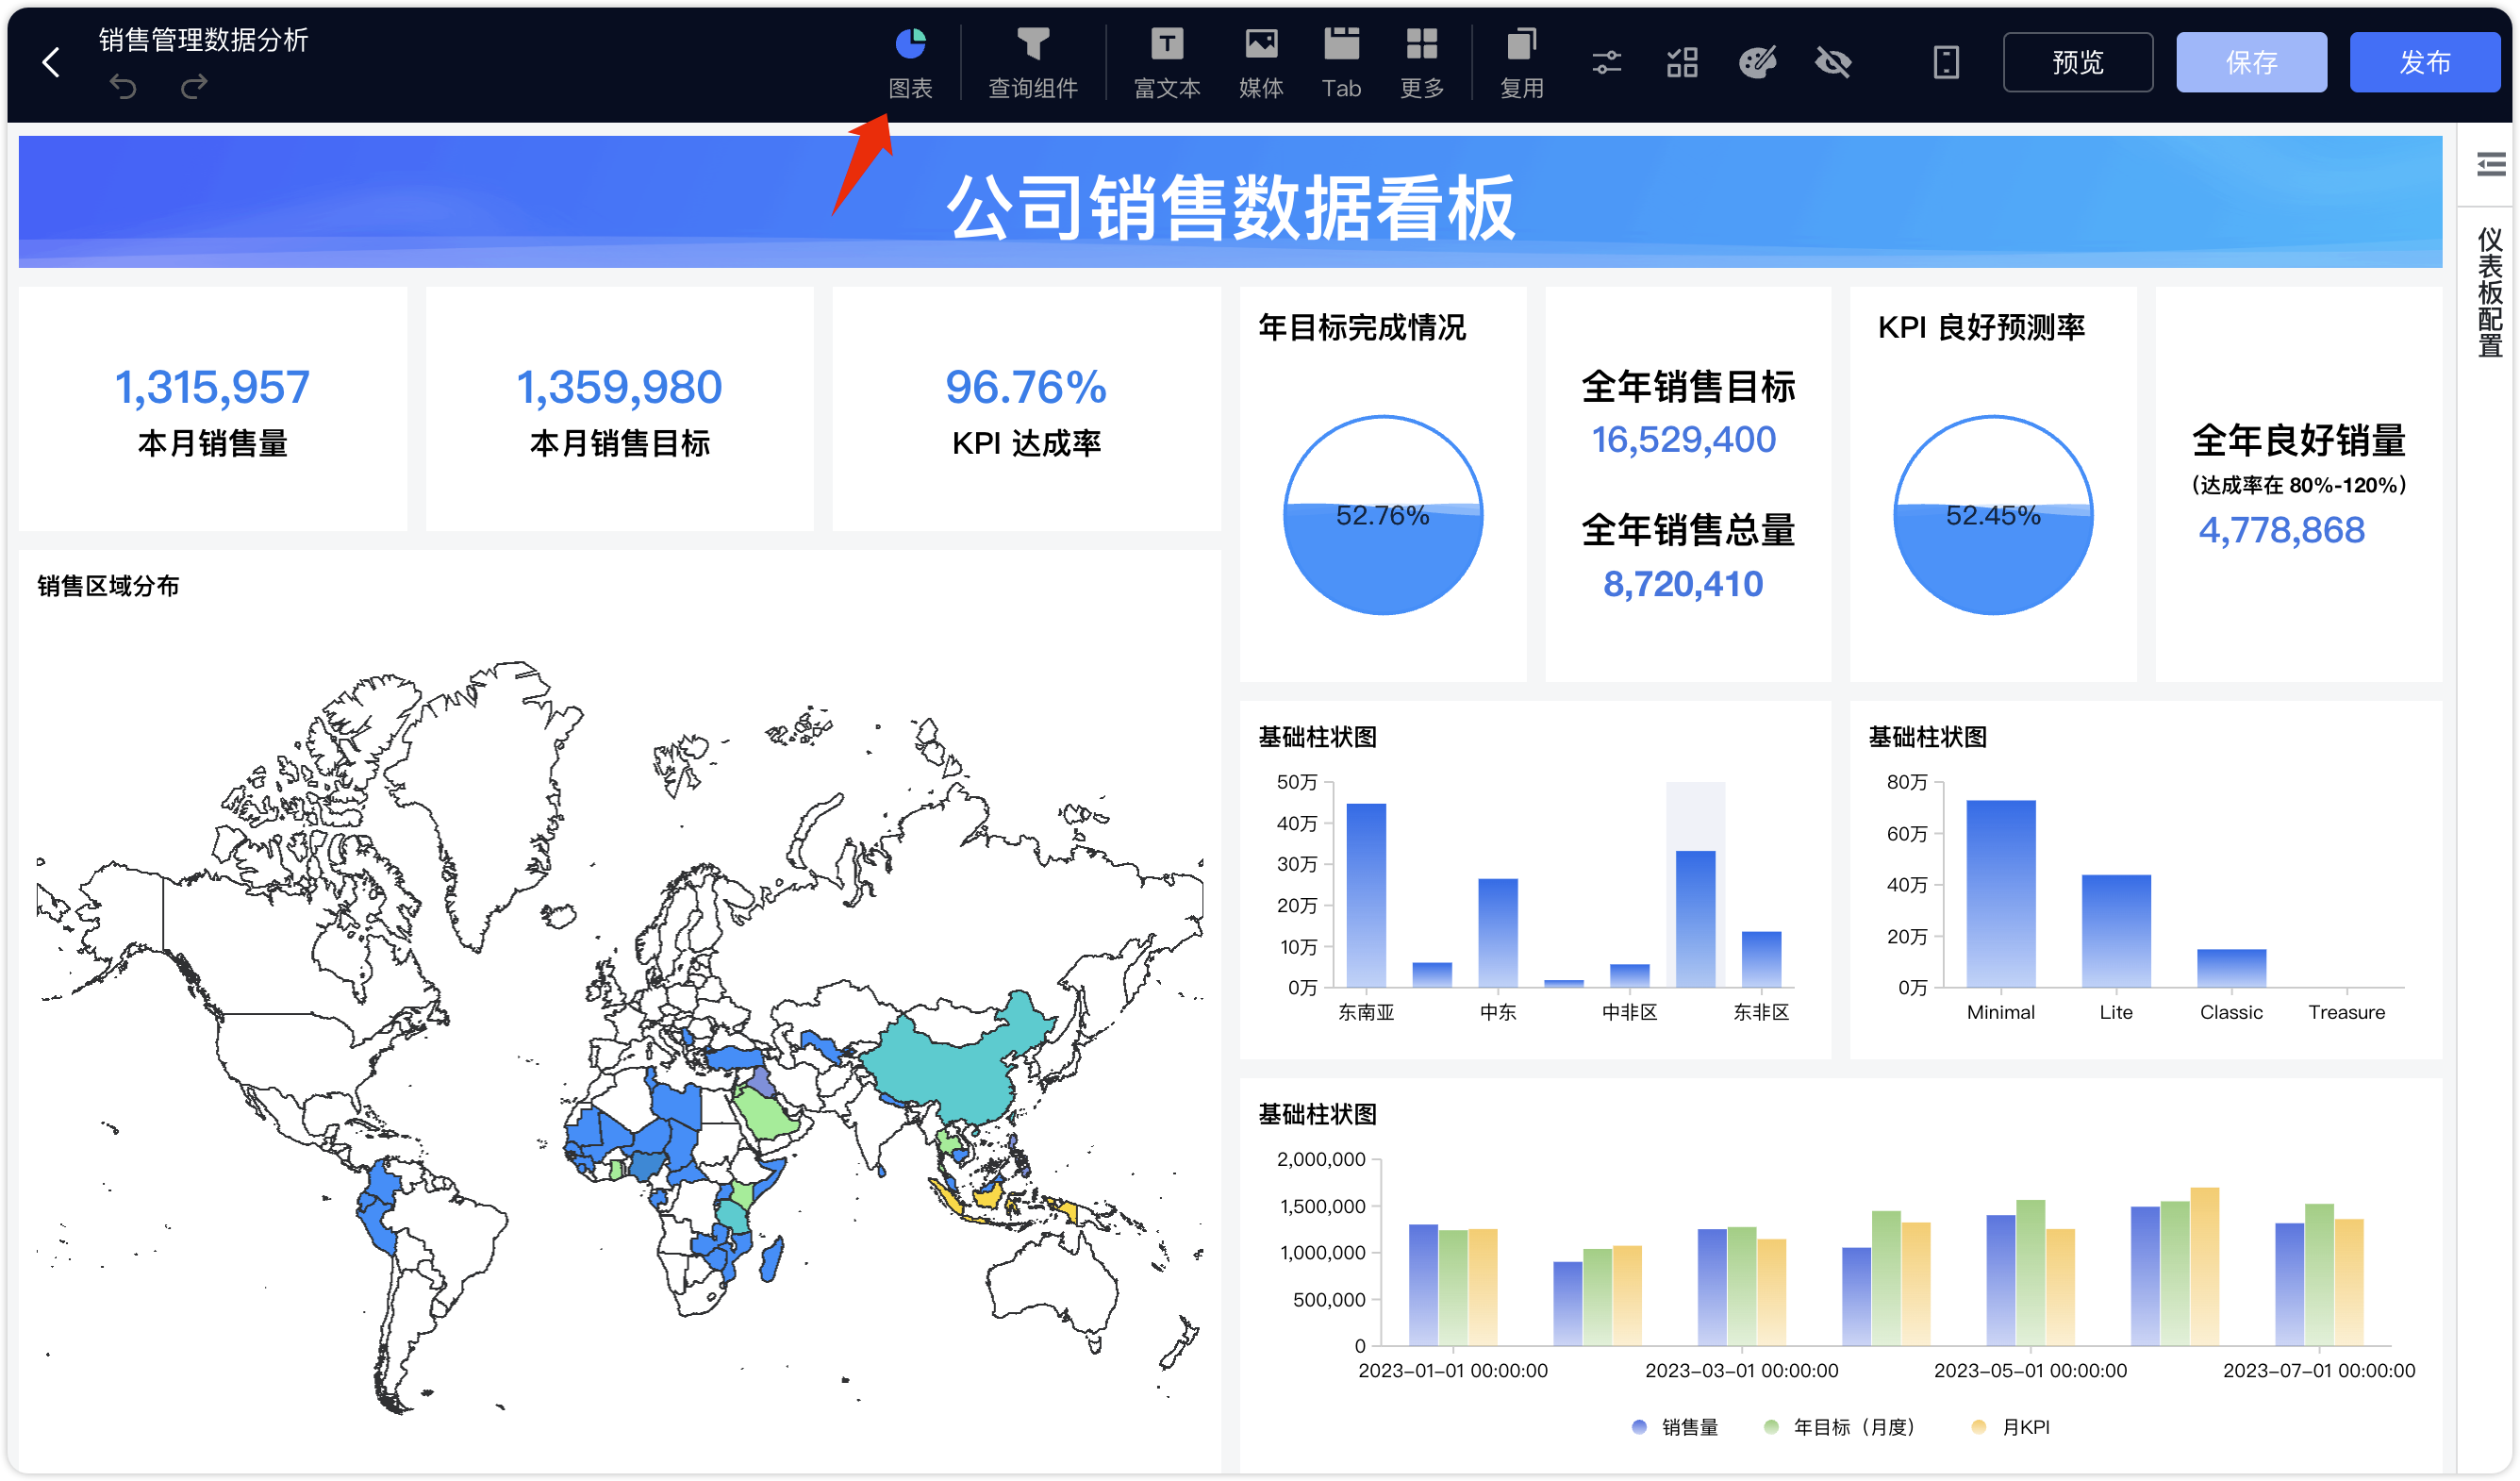Toggle the 销售量 legend item
This screenshot has width=2520, height=1481.
point(1675,1427)
